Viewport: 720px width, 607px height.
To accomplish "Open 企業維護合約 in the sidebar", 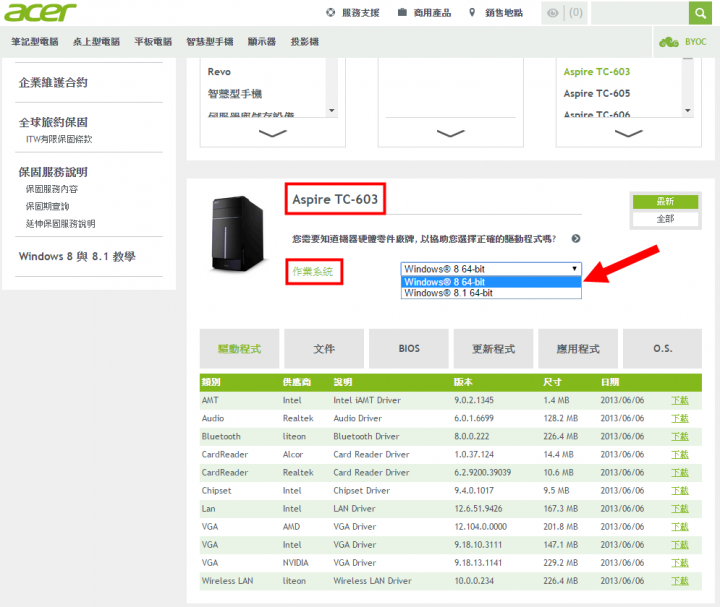I will point(53,83).
